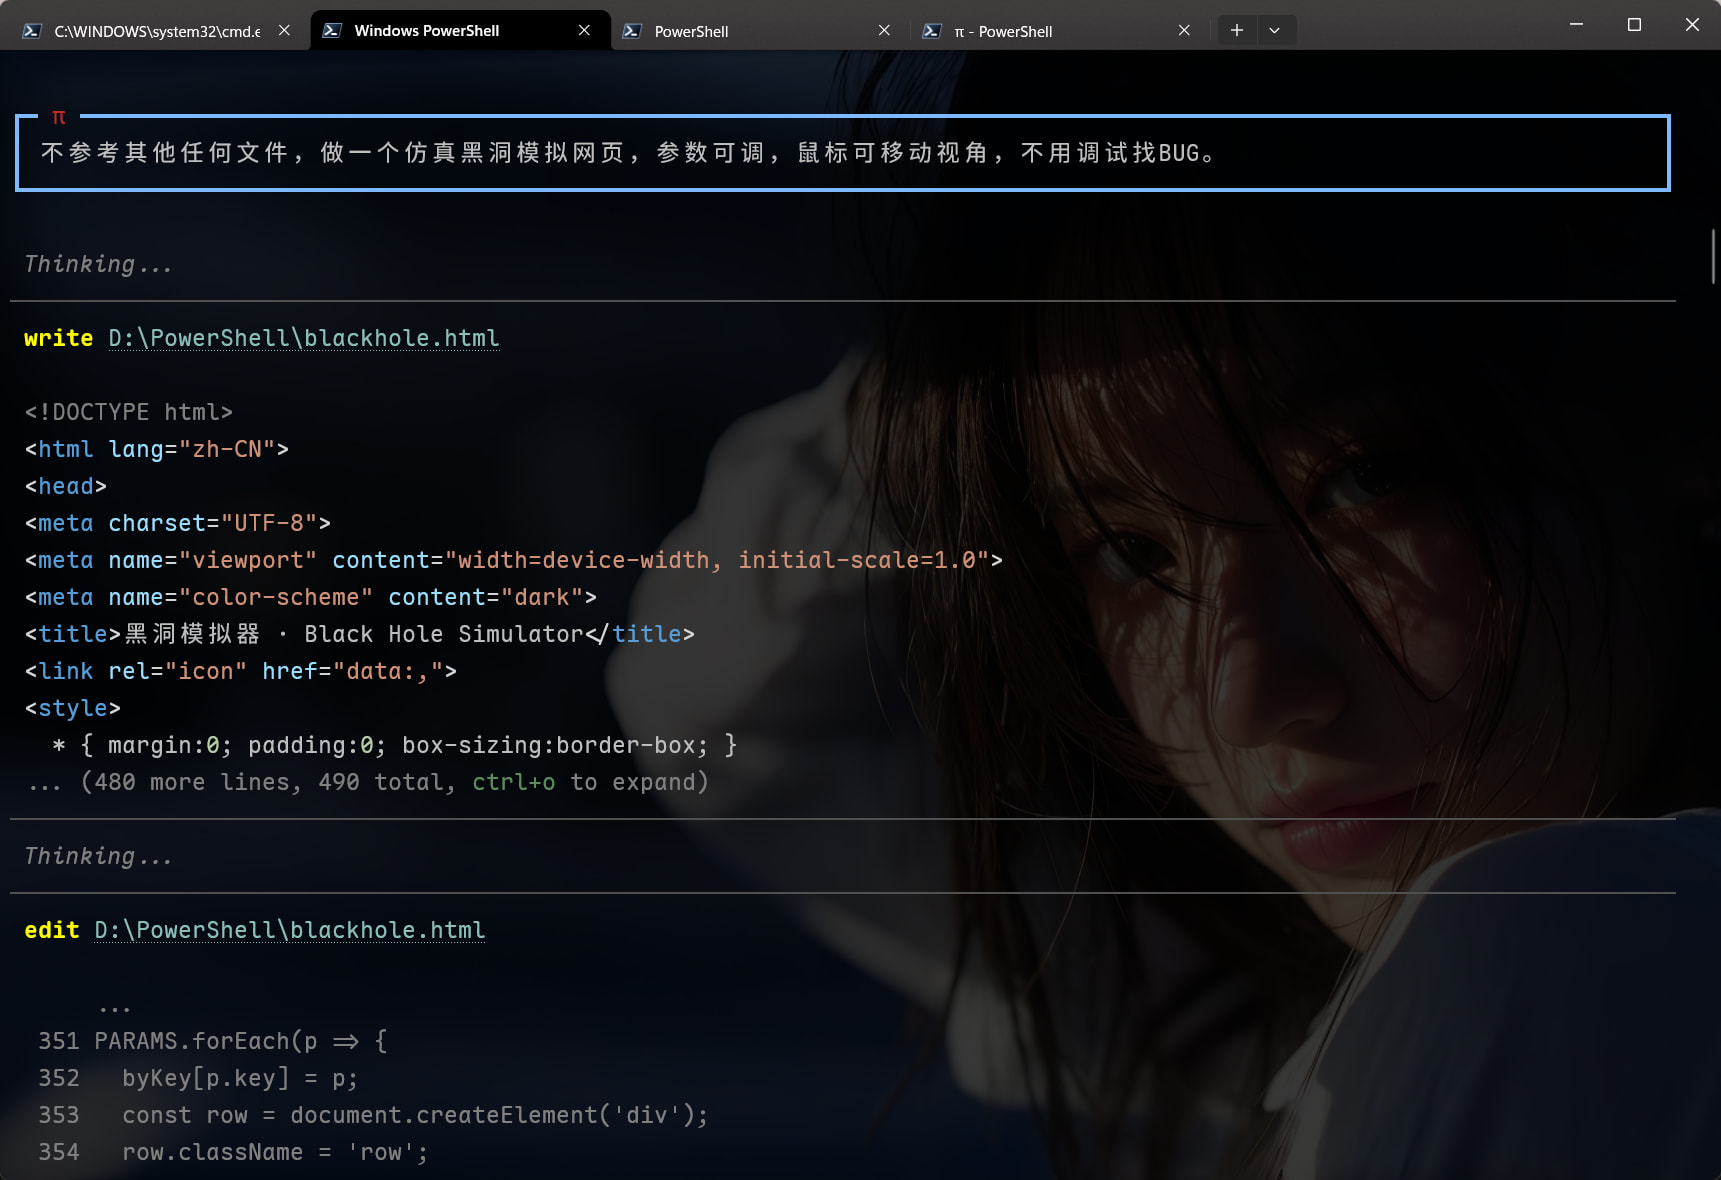
Task: Click line 352 'byKey[p.key] = p;'
Action: 198,1078
